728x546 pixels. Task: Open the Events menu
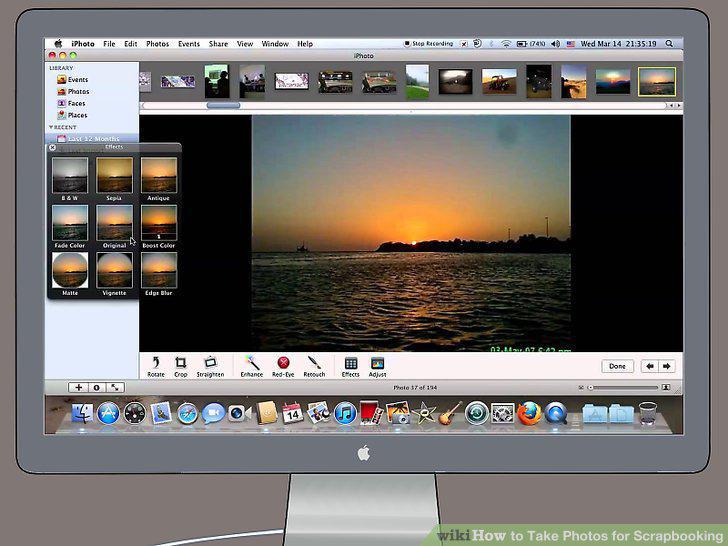tap(188, 44)
